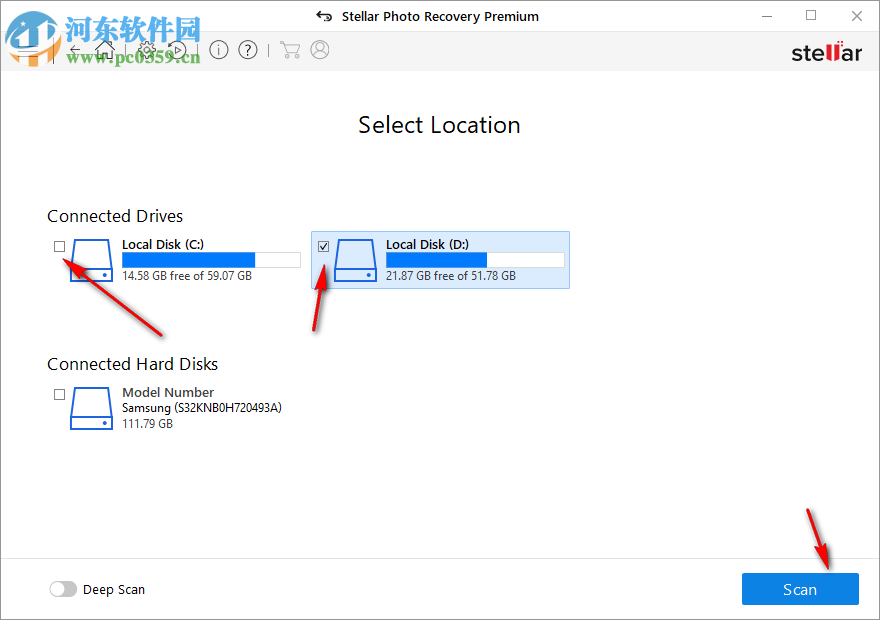Image resolution: width=880 pixels, height=620 pixels.
Task: Click the account profile icon
Action: (x=320, y=49)
